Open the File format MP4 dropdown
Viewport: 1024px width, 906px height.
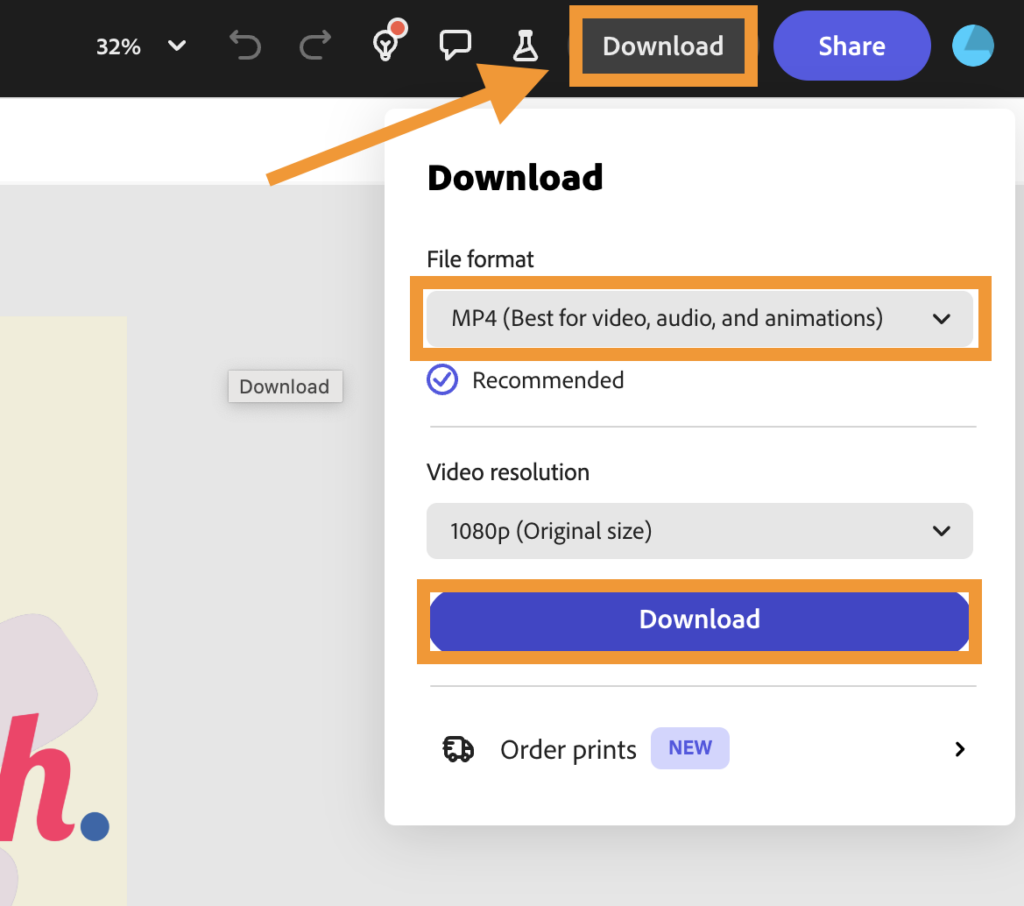tap(699, 319)
